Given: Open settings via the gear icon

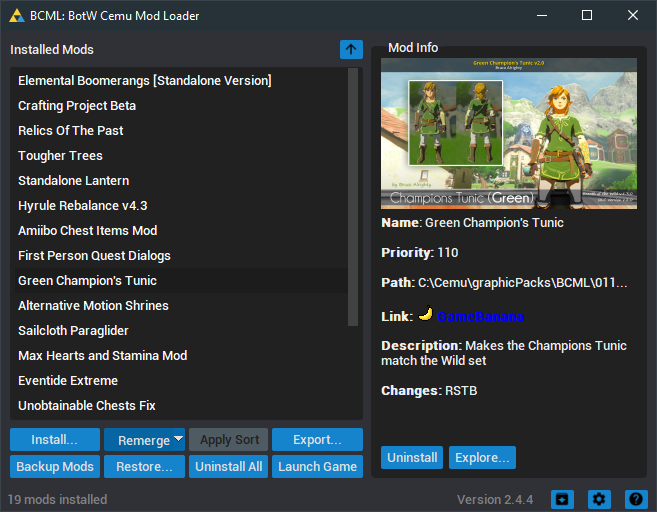Looking at the screenshot, I should tap(599, 499).
